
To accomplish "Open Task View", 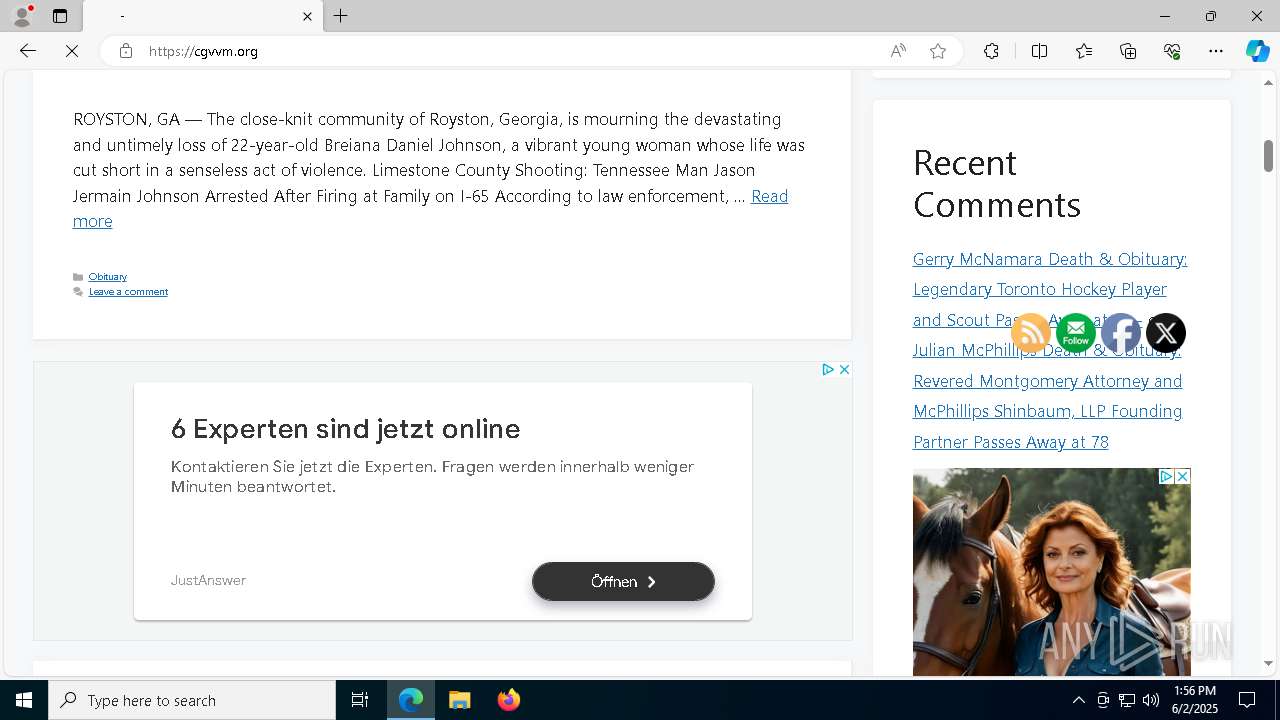I will point(360,700).
